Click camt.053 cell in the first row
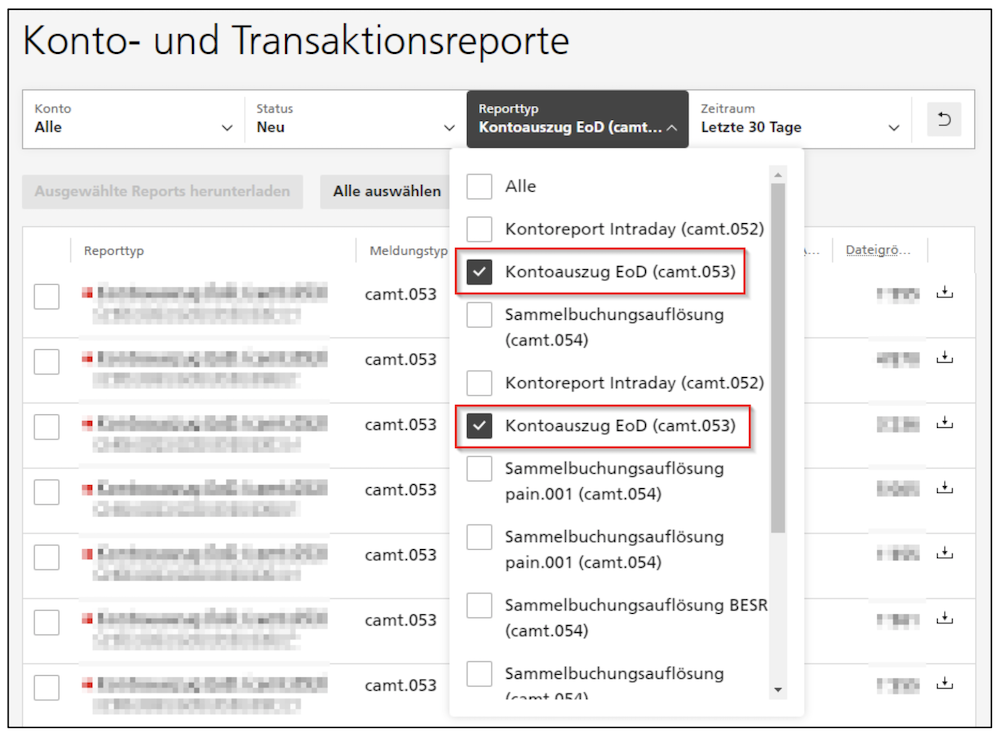 tap(401, 295)
